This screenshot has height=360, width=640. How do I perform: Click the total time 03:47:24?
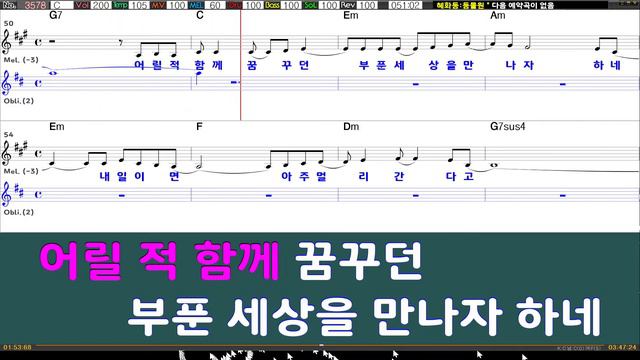pyautogui.click(x=622, y=347)
